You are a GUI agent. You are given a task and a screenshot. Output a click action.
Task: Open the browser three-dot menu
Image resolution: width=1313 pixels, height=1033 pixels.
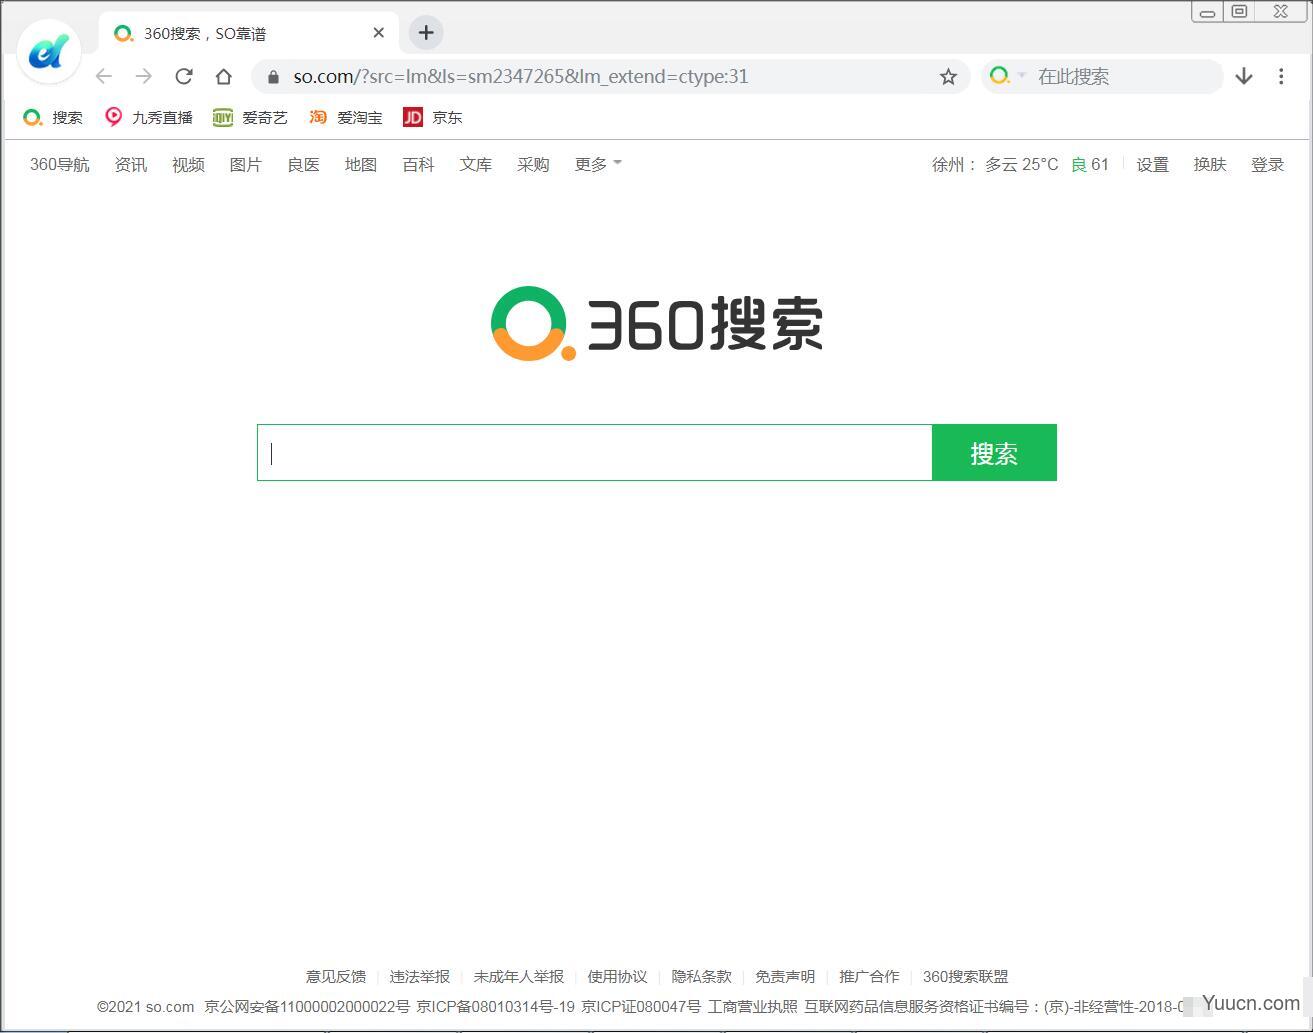(x=1281, y=76)
